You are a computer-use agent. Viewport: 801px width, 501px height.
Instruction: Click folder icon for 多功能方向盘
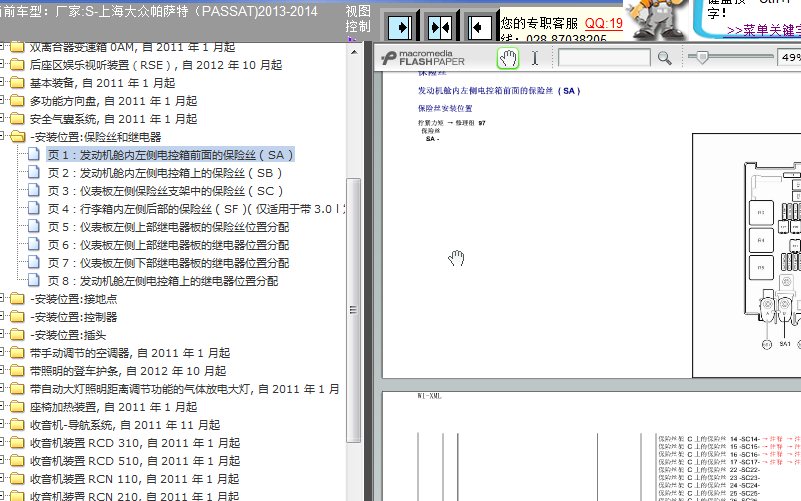click(17, 101)
